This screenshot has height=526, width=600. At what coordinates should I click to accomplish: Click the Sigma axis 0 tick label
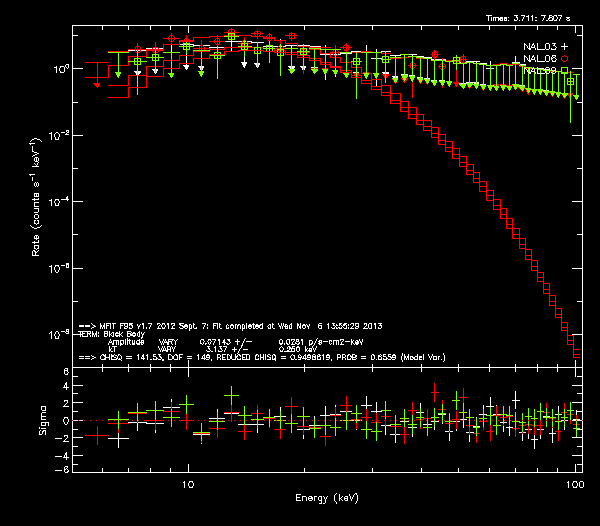point(66,421)
